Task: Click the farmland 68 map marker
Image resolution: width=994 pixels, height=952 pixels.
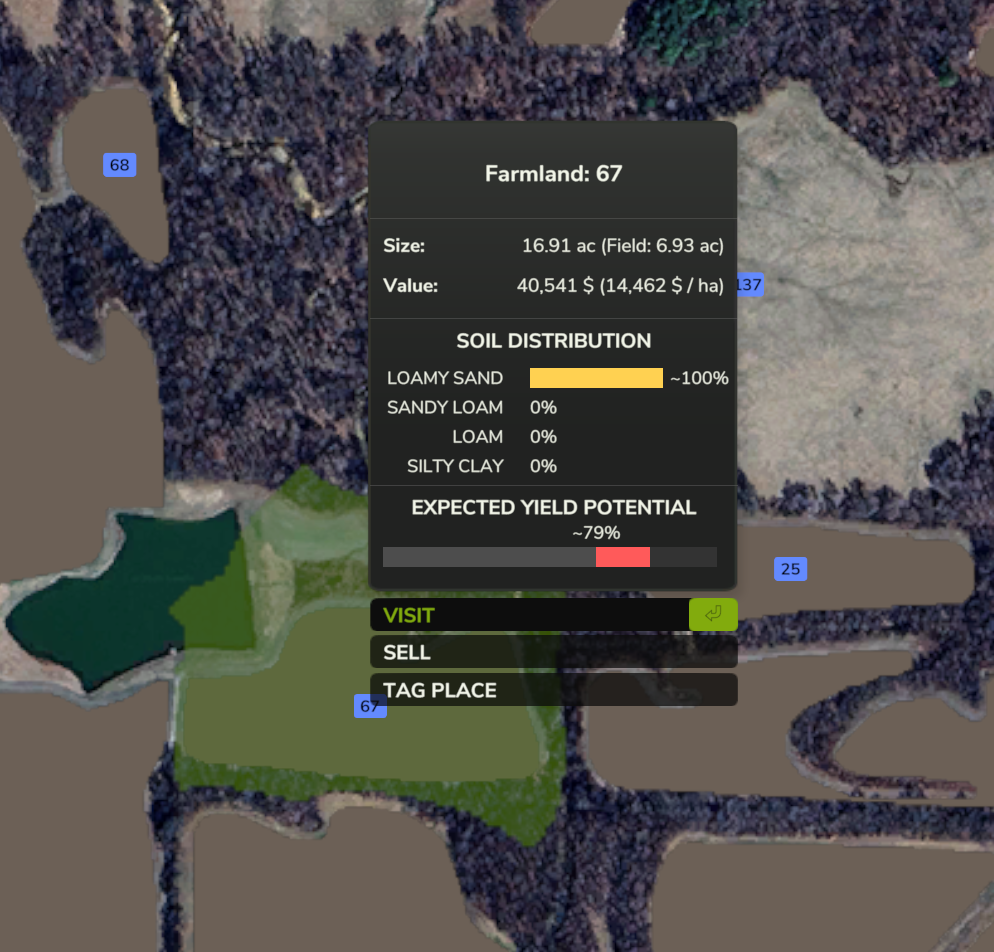Action: click(119, 165)
